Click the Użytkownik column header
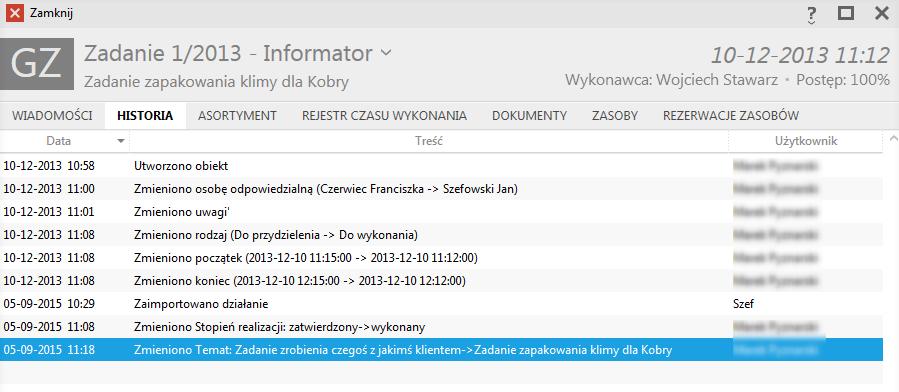This screenshot has width=899, height=392. click(x=806, y=141)
